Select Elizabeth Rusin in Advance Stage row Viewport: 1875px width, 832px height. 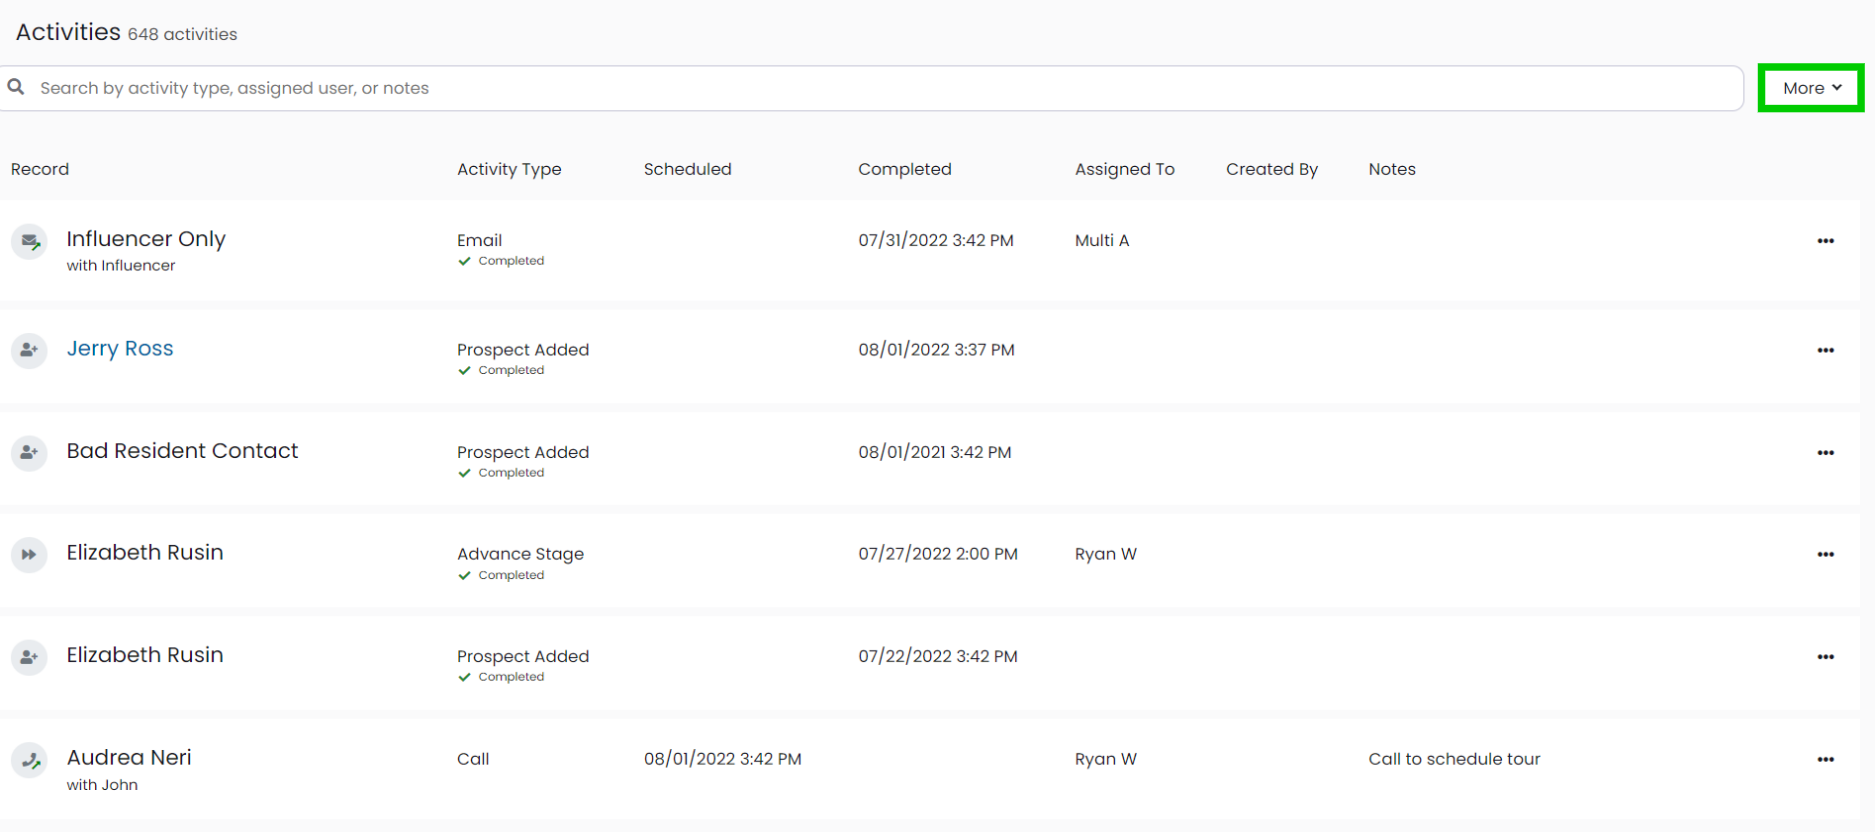145,553
